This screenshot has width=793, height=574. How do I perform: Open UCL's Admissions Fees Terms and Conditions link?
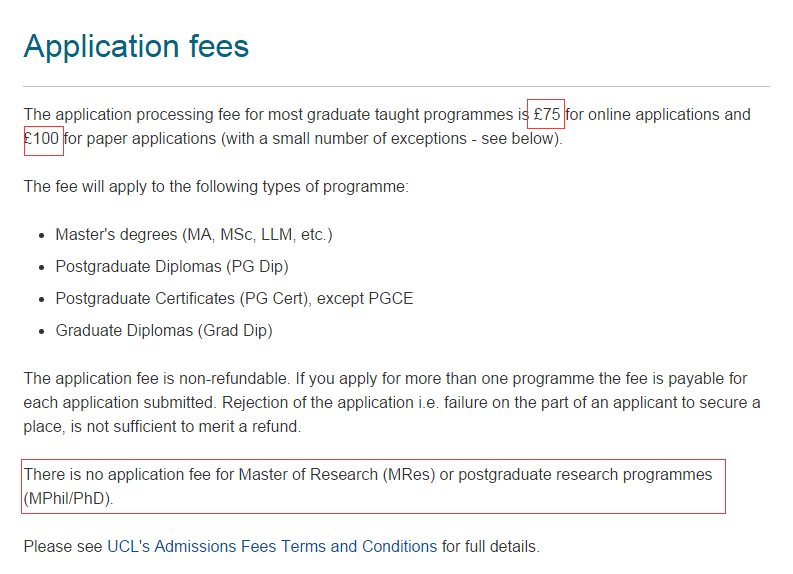pos(272,547)
